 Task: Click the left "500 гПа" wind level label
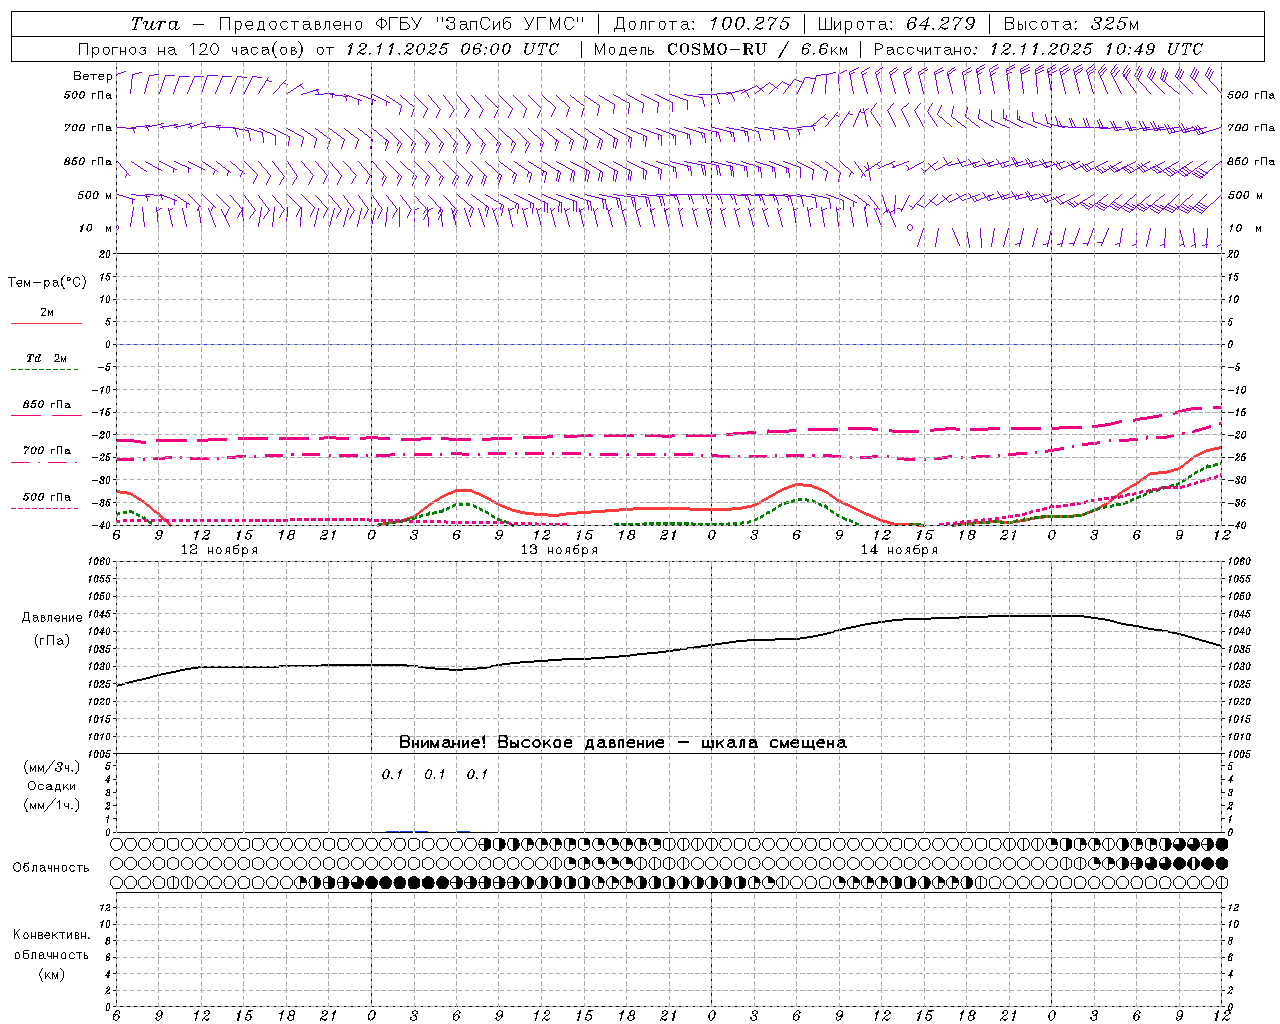coord(88,95)
